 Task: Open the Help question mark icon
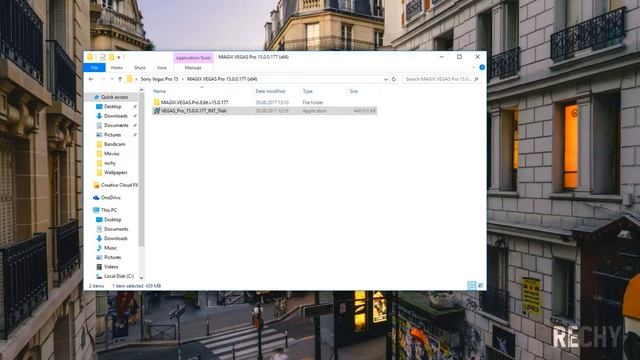[482, 67]
